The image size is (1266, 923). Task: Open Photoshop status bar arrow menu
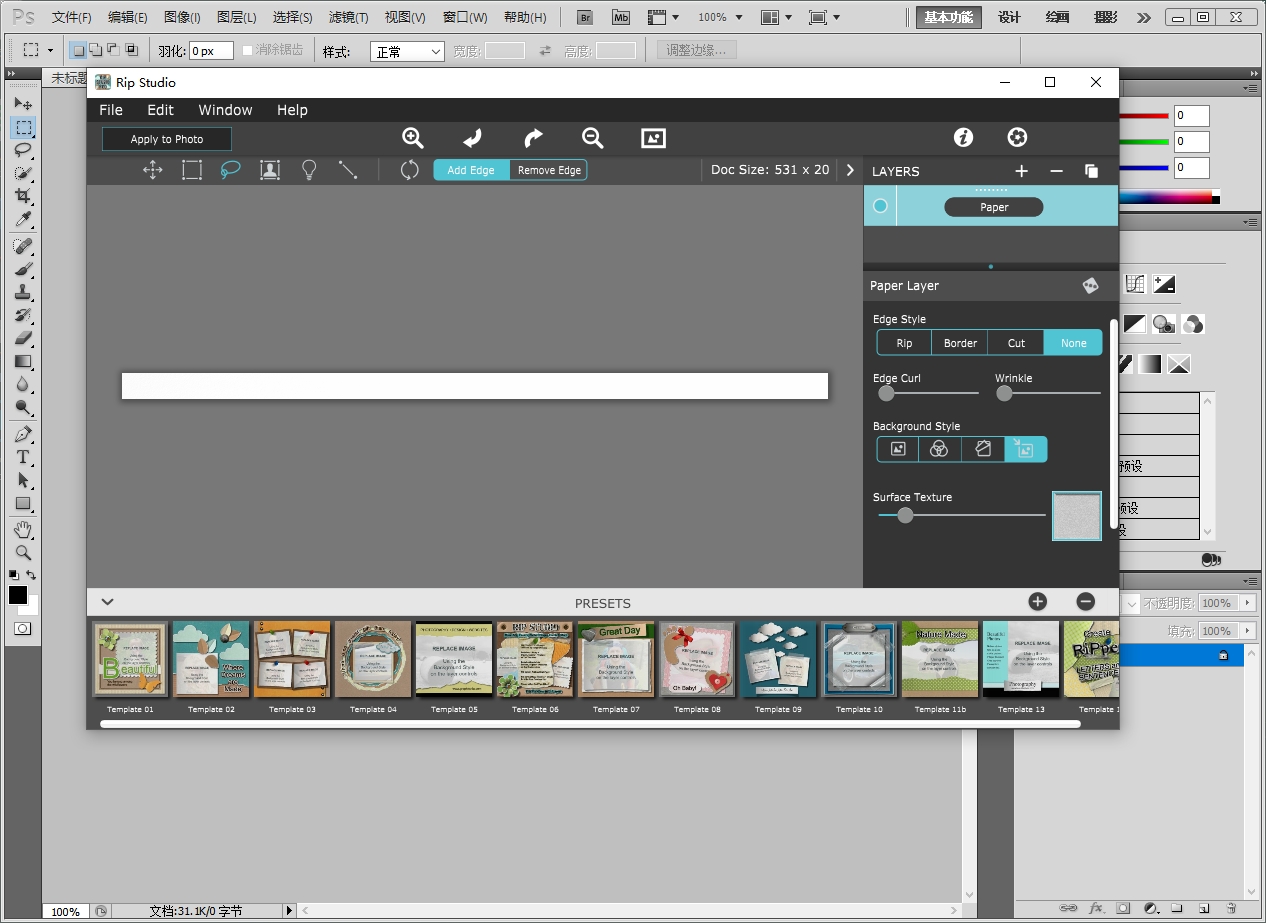290,911
